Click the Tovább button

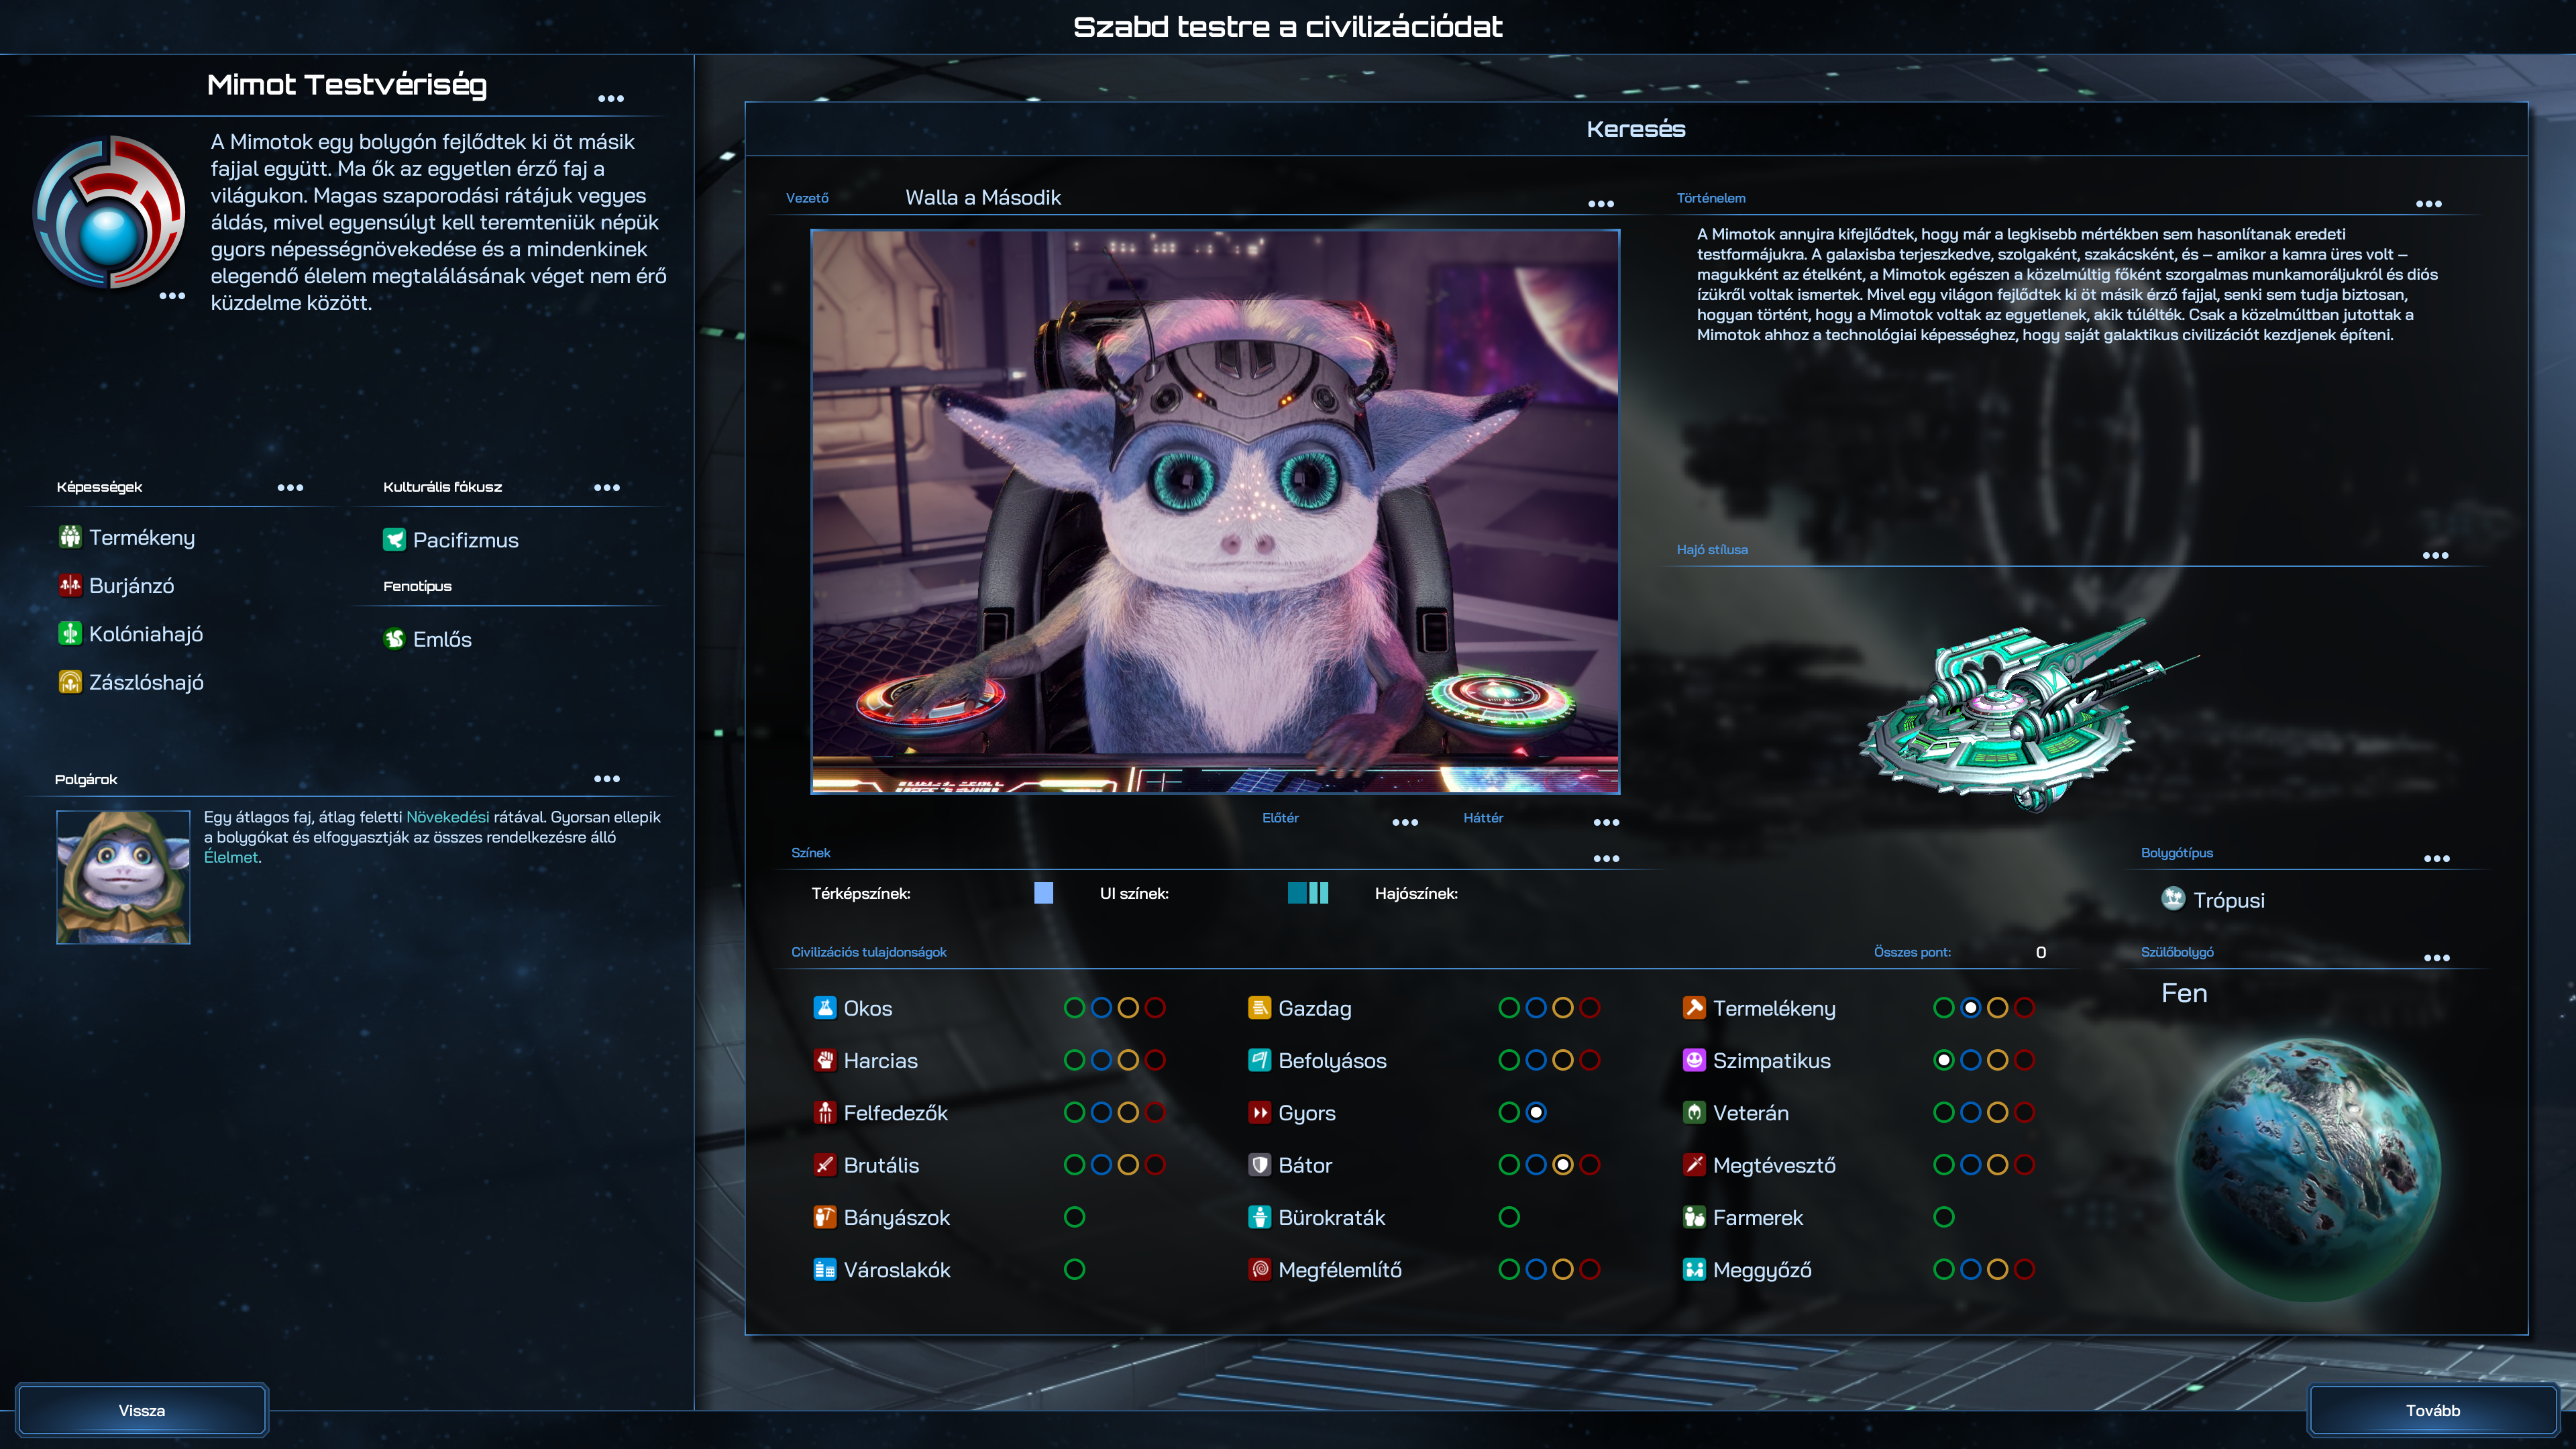point(2432,1410)
